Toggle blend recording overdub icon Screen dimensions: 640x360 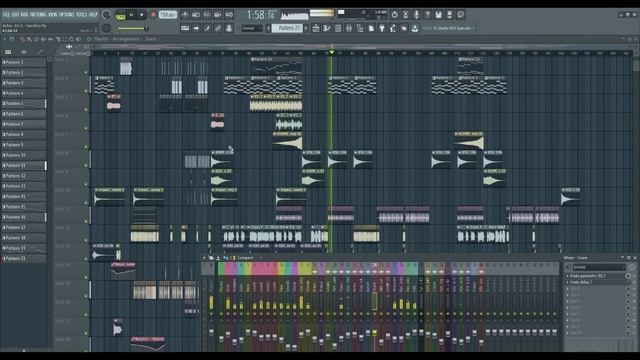point(218,15)
